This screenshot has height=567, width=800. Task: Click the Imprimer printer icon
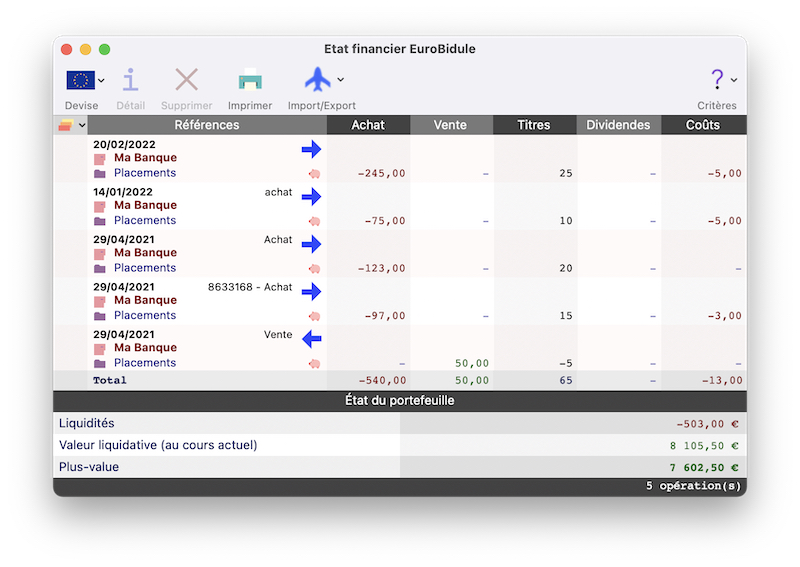pos(250,80)
